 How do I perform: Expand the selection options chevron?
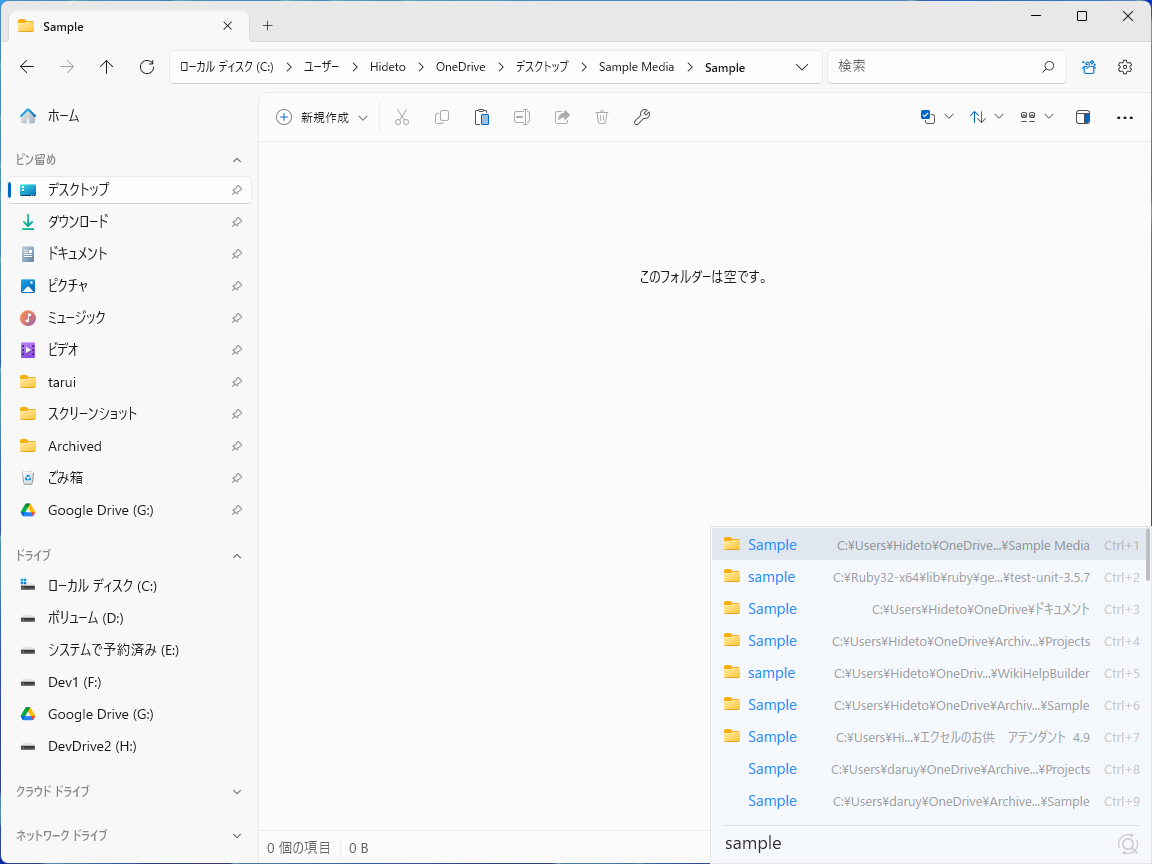[948, 117]
